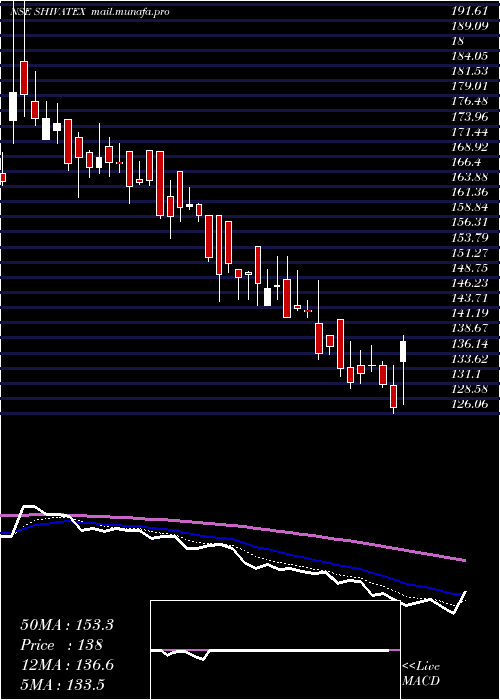Viewport: 500px width, 700px height.
Task: Click the 133.62 price axis label
Action: [x=469, y=359]
